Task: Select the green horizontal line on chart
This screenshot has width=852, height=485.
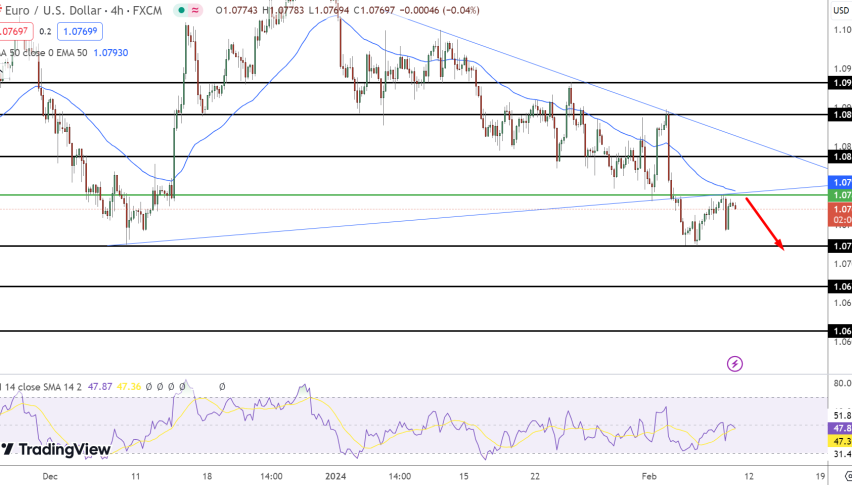Action: [413, 195]
